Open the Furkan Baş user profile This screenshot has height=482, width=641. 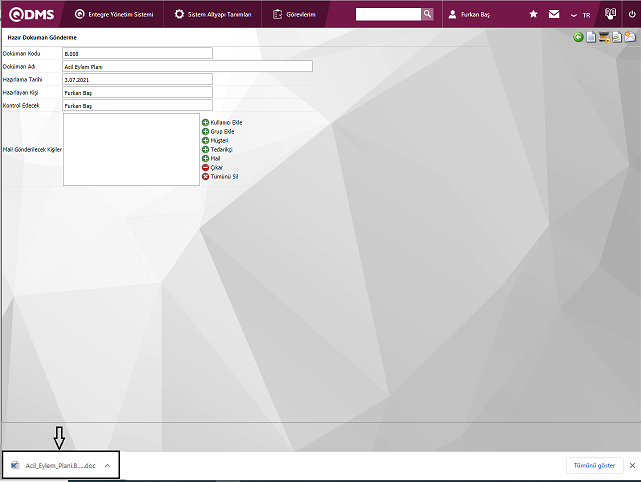469,14
